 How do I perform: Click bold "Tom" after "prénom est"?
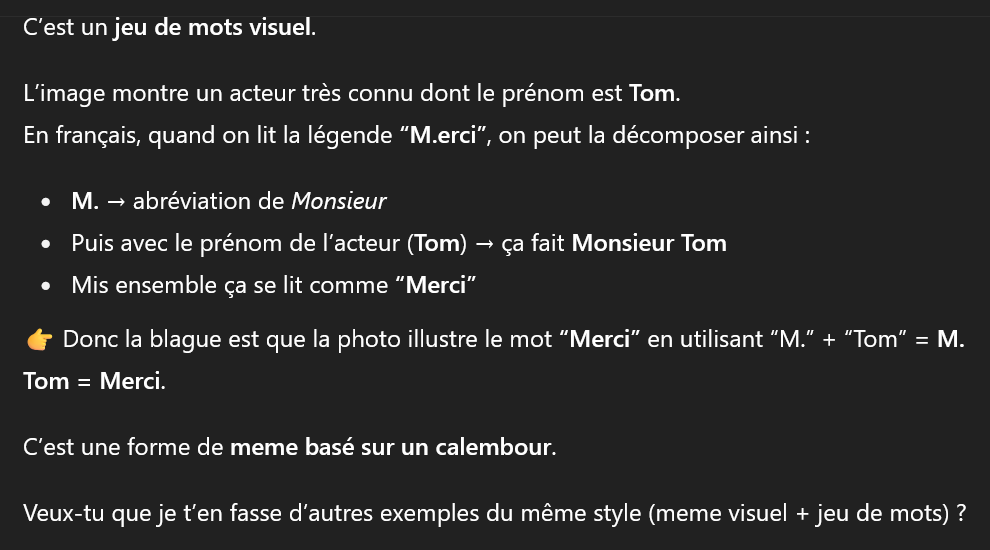652,93
